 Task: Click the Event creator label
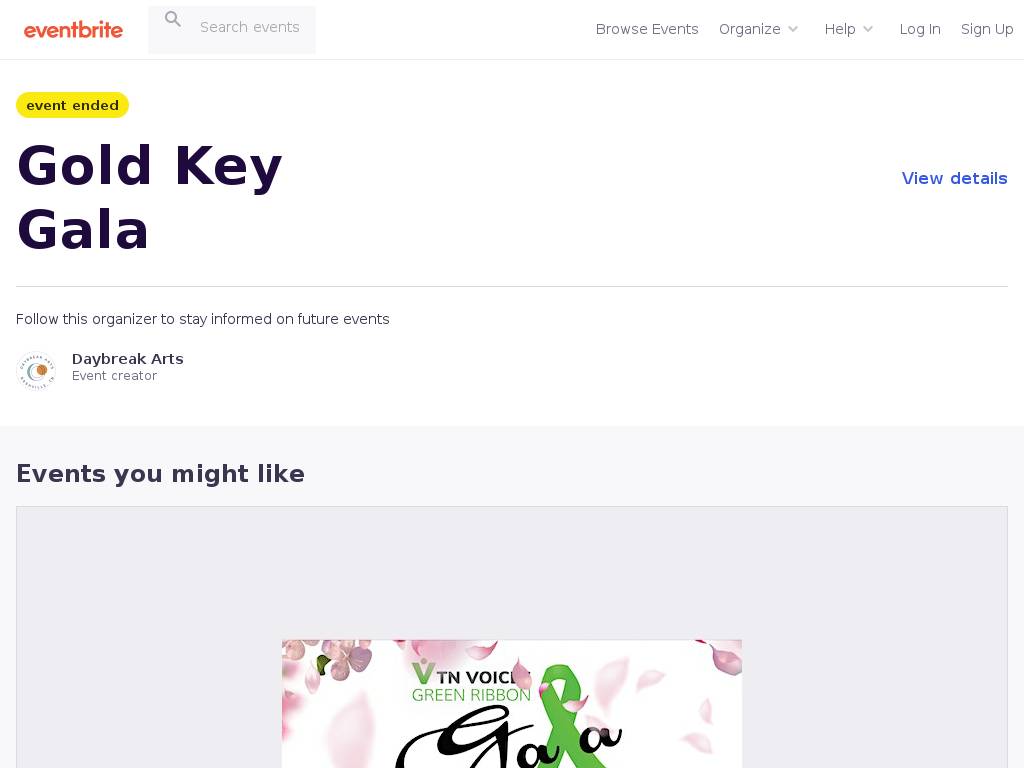coord(114,376)
